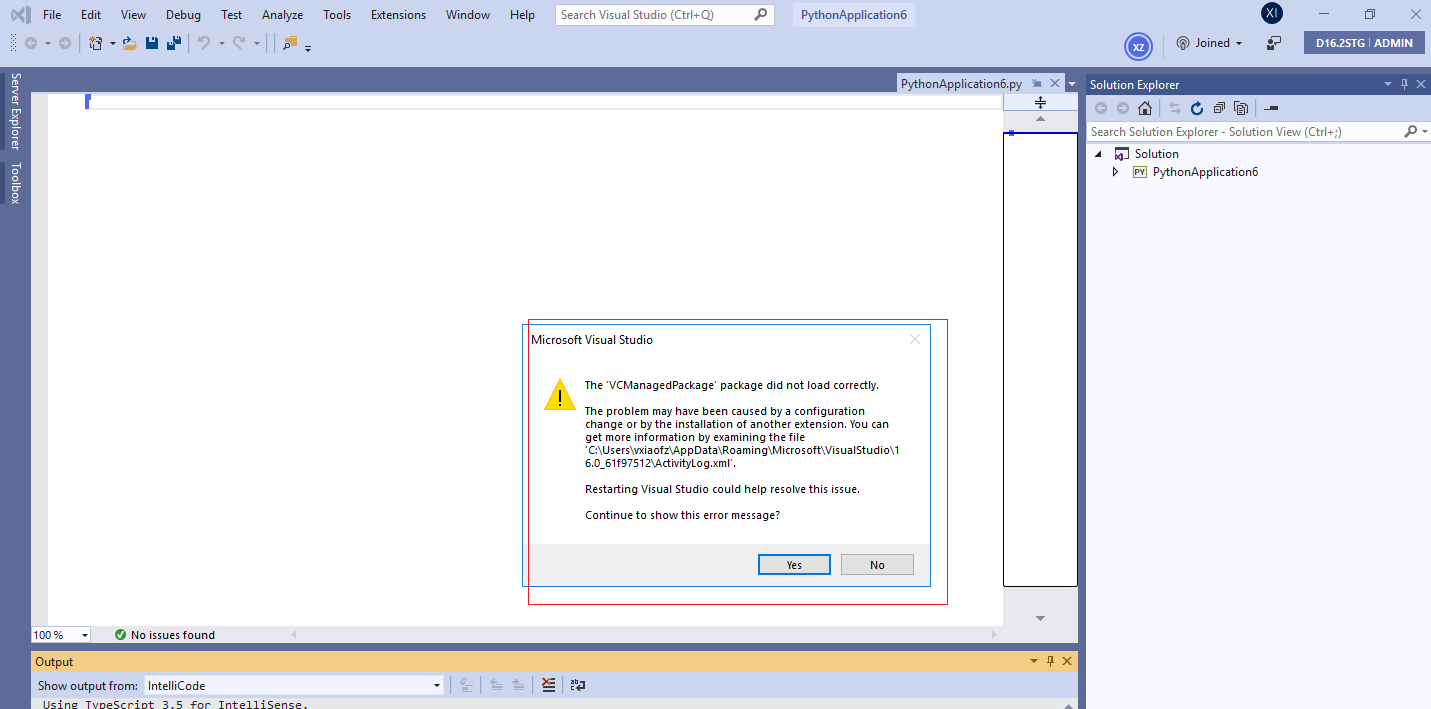
Task: Click the Undo arrow icon
Action: click(x=204, y=43)
